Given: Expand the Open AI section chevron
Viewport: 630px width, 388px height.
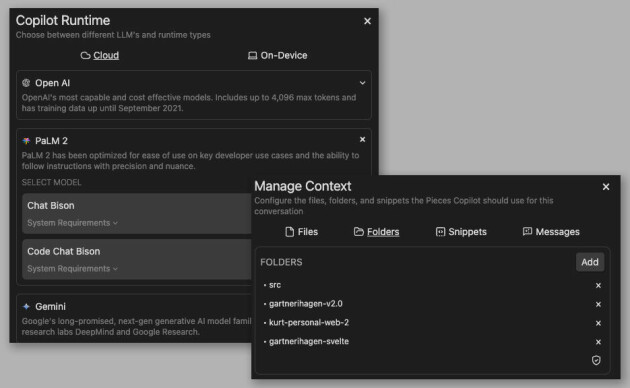Looking at the screenshot, I should pyautogui.click(x=362, y=83).
